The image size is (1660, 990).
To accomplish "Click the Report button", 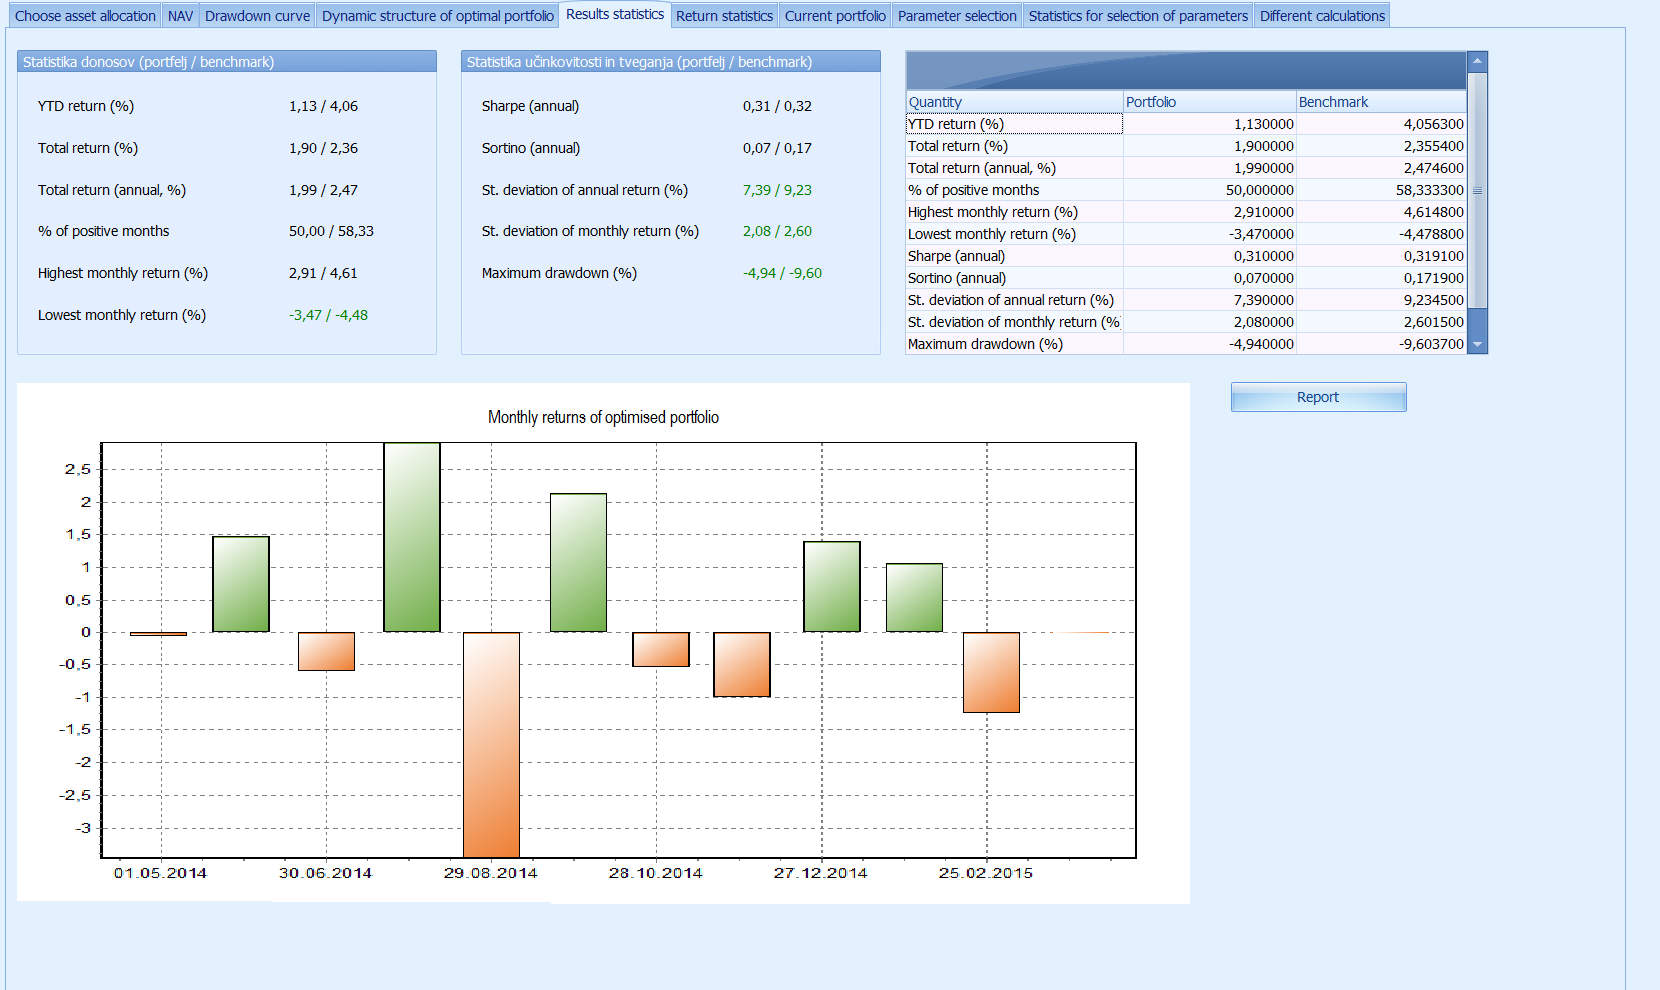I will coord(1318,397).
